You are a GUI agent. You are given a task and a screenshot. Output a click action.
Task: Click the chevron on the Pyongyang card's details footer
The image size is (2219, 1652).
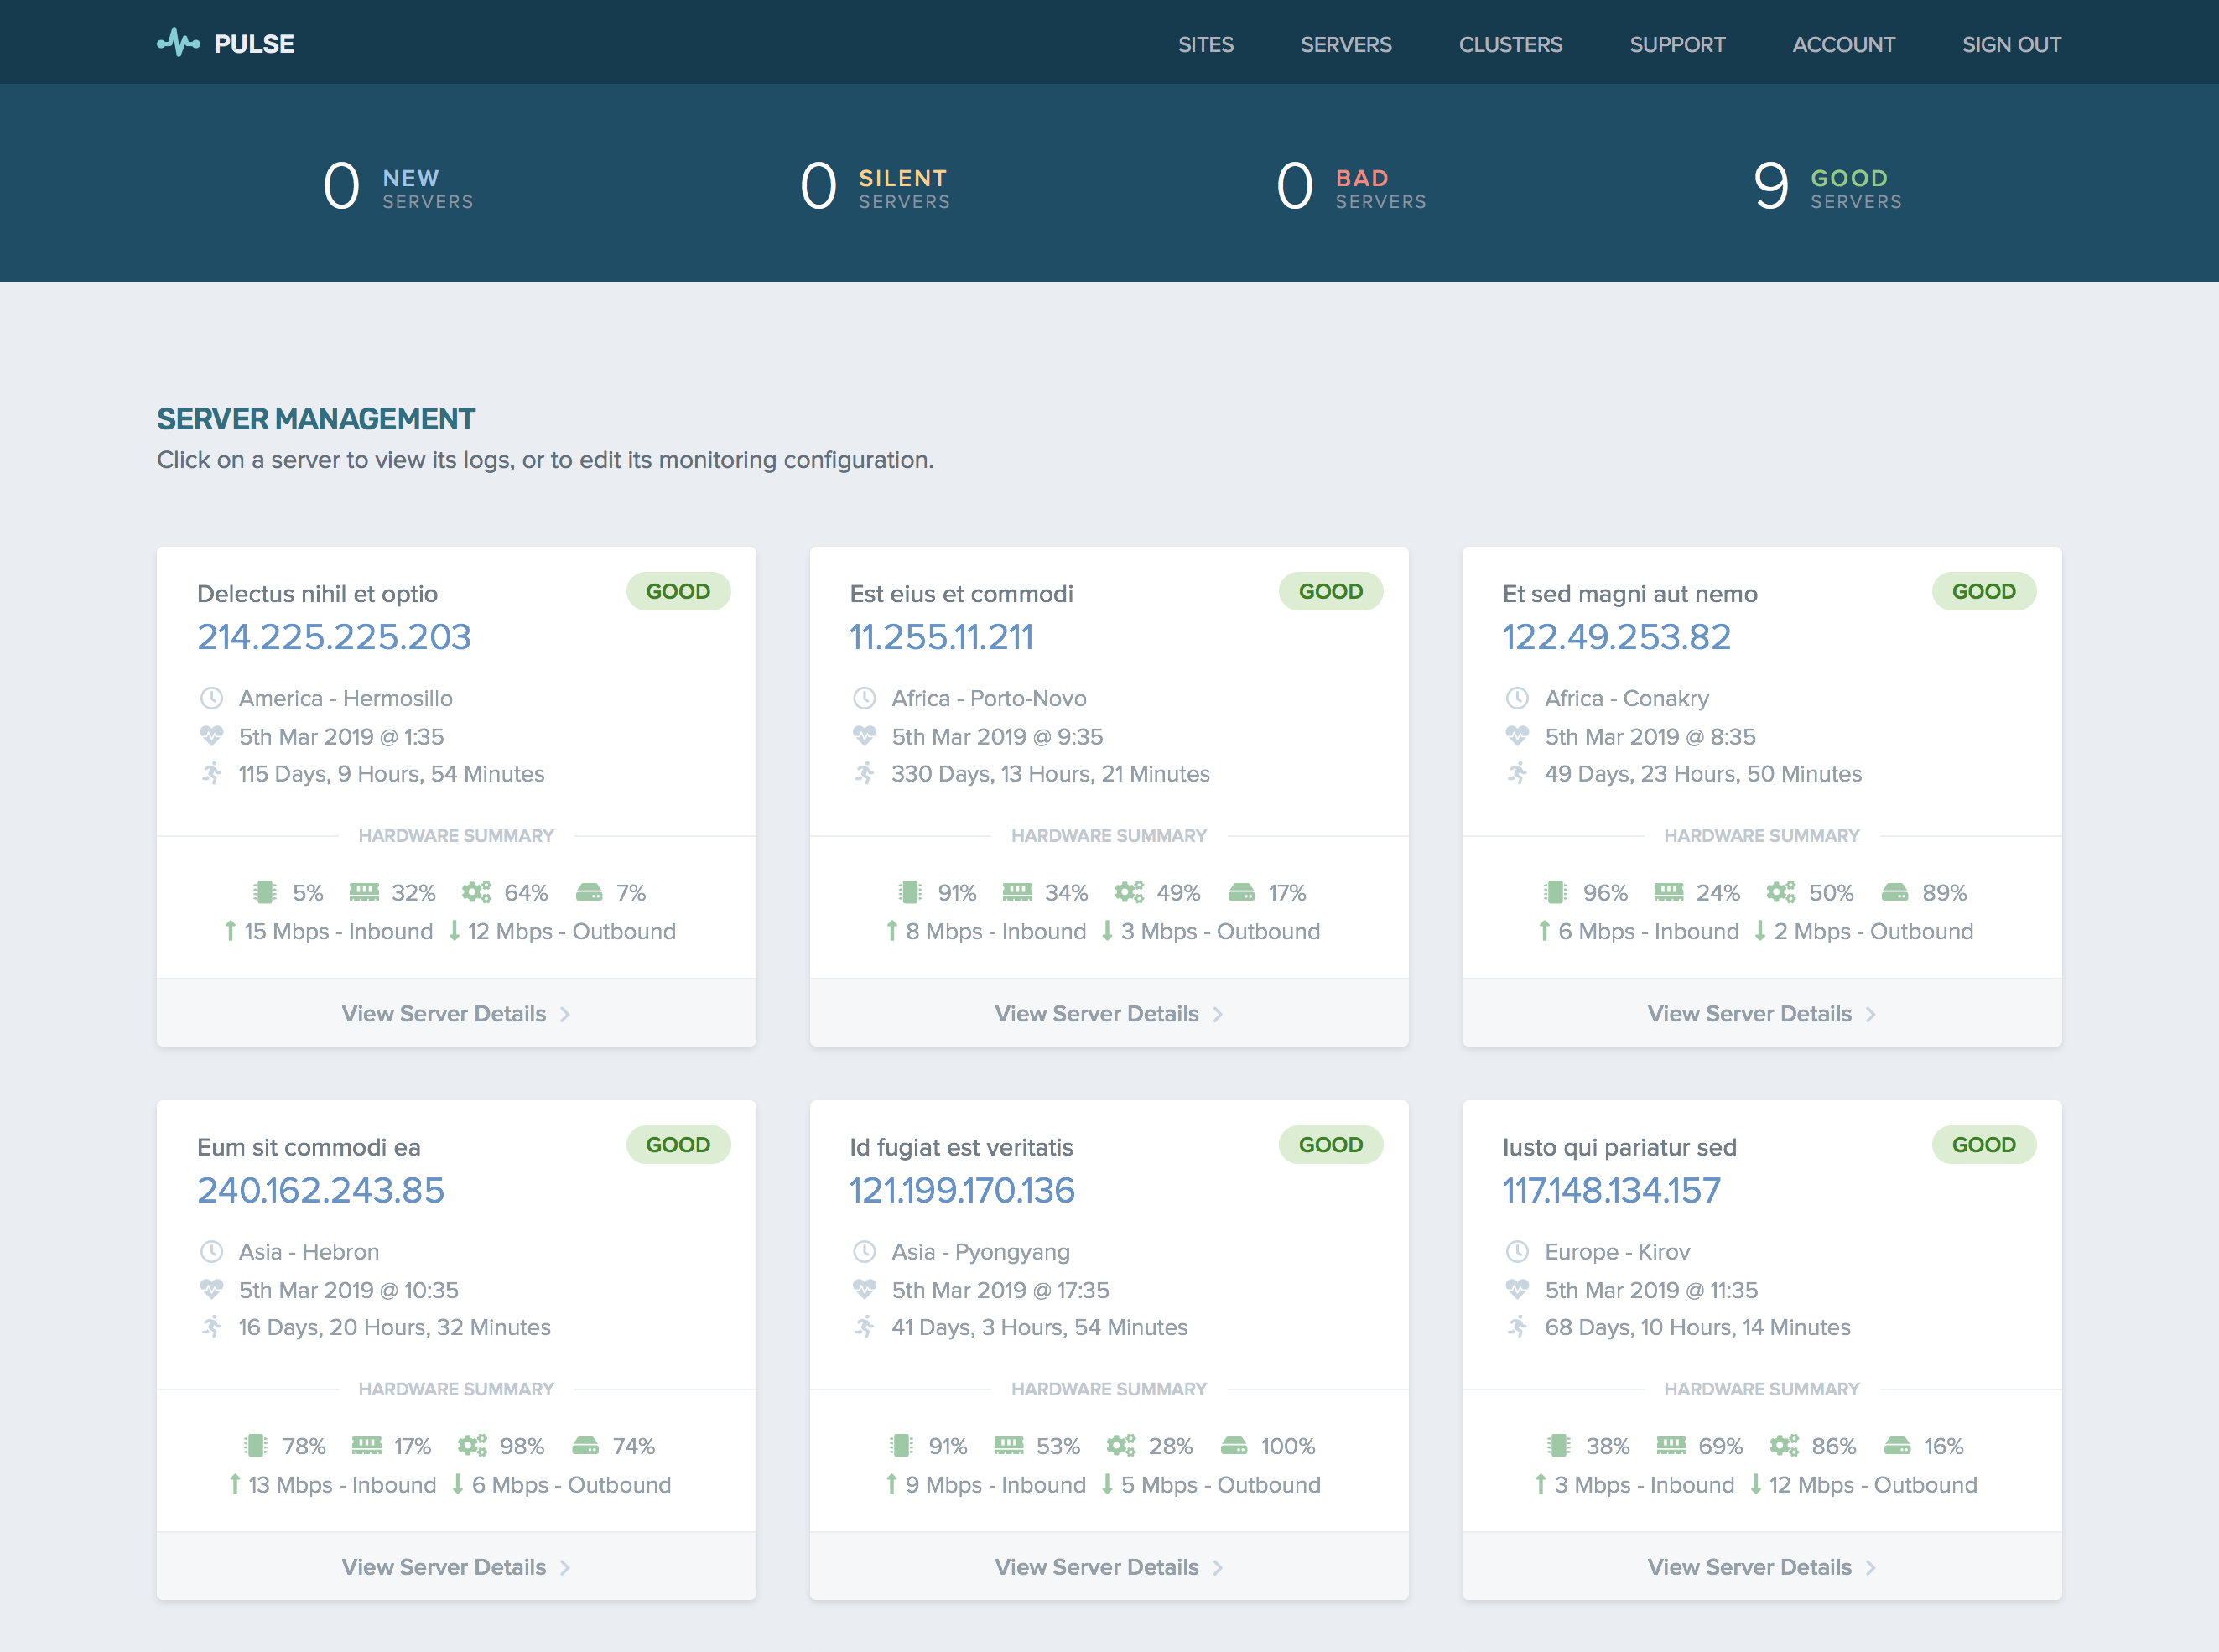(x=1218, y=1568)
